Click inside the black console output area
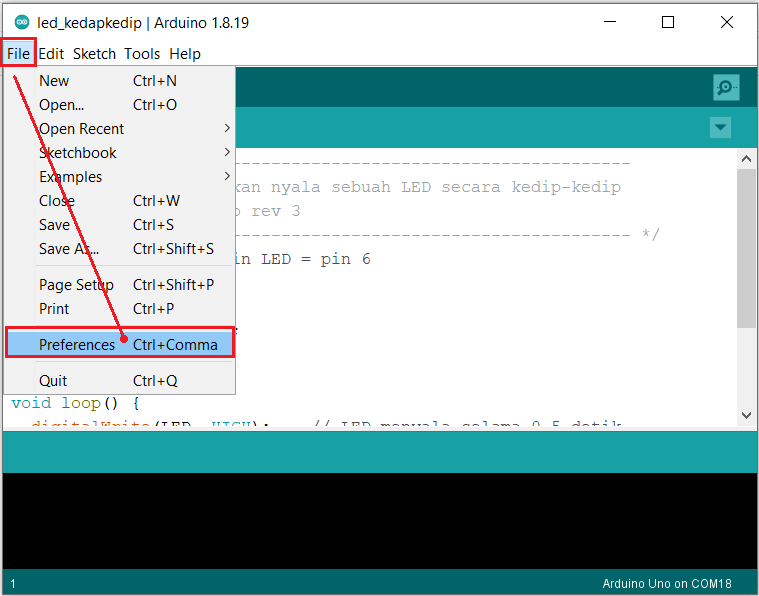Image resolution: width=759 pixels, height=596 pixels. 380,520
